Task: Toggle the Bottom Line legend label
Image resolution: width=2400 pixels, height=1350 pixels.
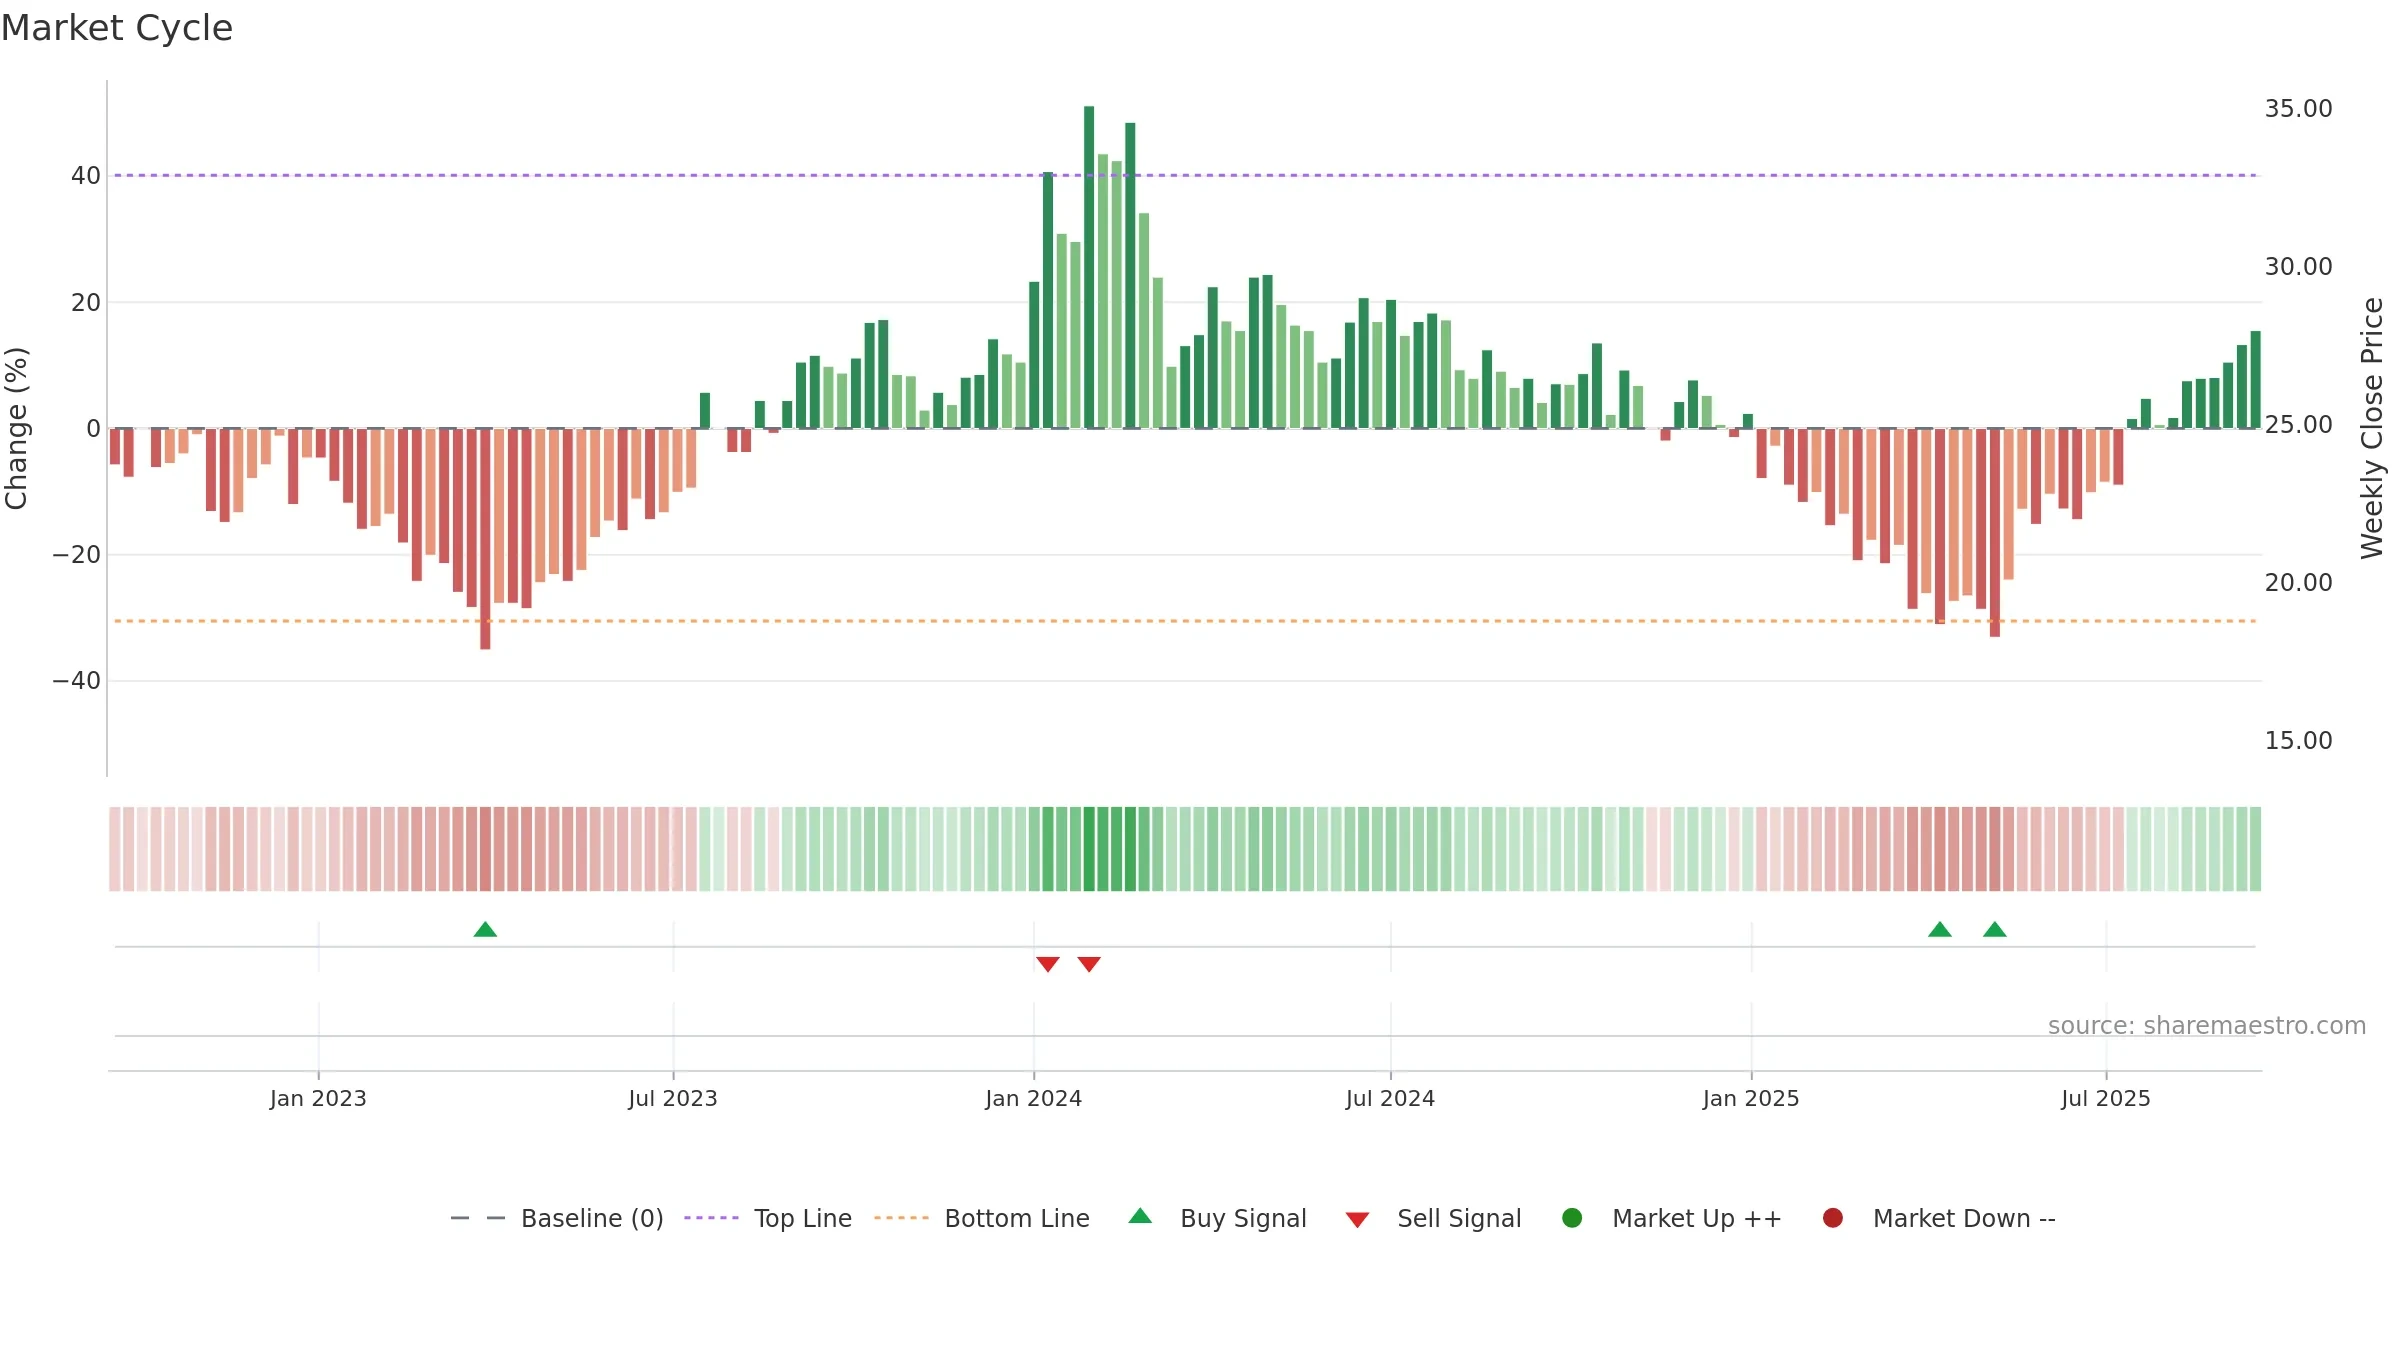Action: click(1017, 1218)
